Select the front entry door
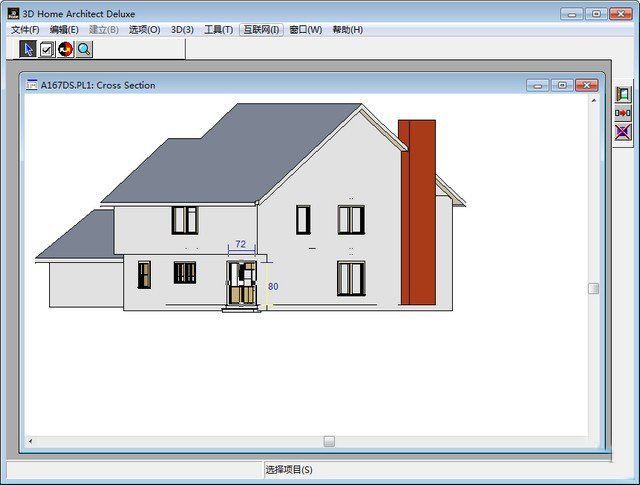640x485 pixels. point(242,283)
